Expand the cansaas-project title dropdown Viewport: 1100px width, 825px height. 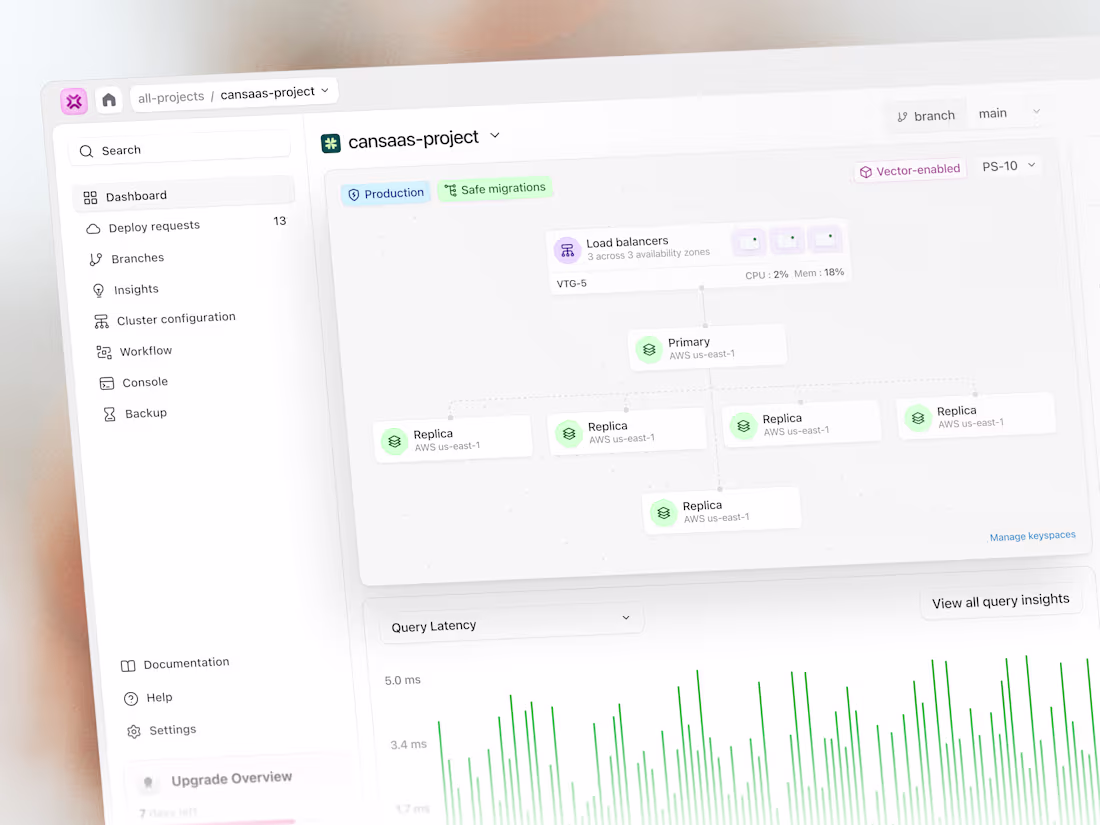pyautogui.click(x=495, y=135)
